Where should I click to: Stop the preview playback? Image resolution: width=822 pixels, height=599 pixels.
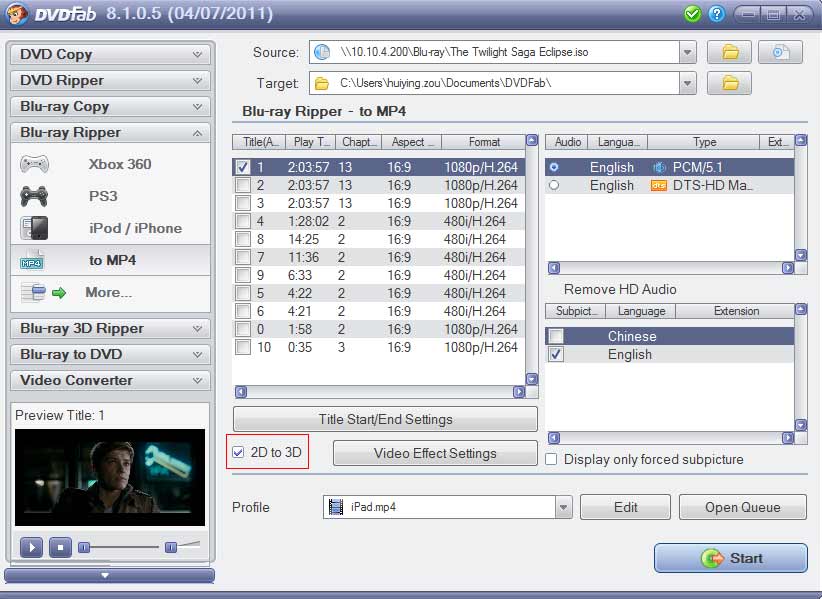click(60, 548)
